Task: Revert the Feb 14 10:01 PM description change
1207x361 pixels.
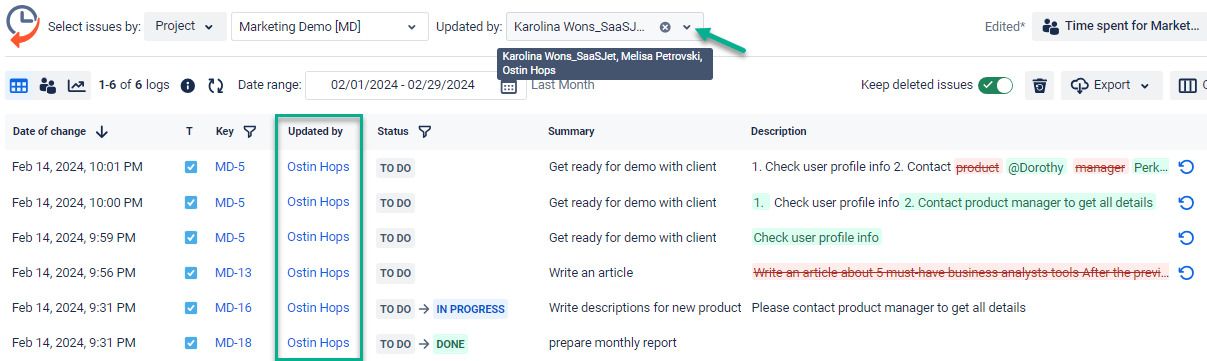Action: coord(1185,168)
